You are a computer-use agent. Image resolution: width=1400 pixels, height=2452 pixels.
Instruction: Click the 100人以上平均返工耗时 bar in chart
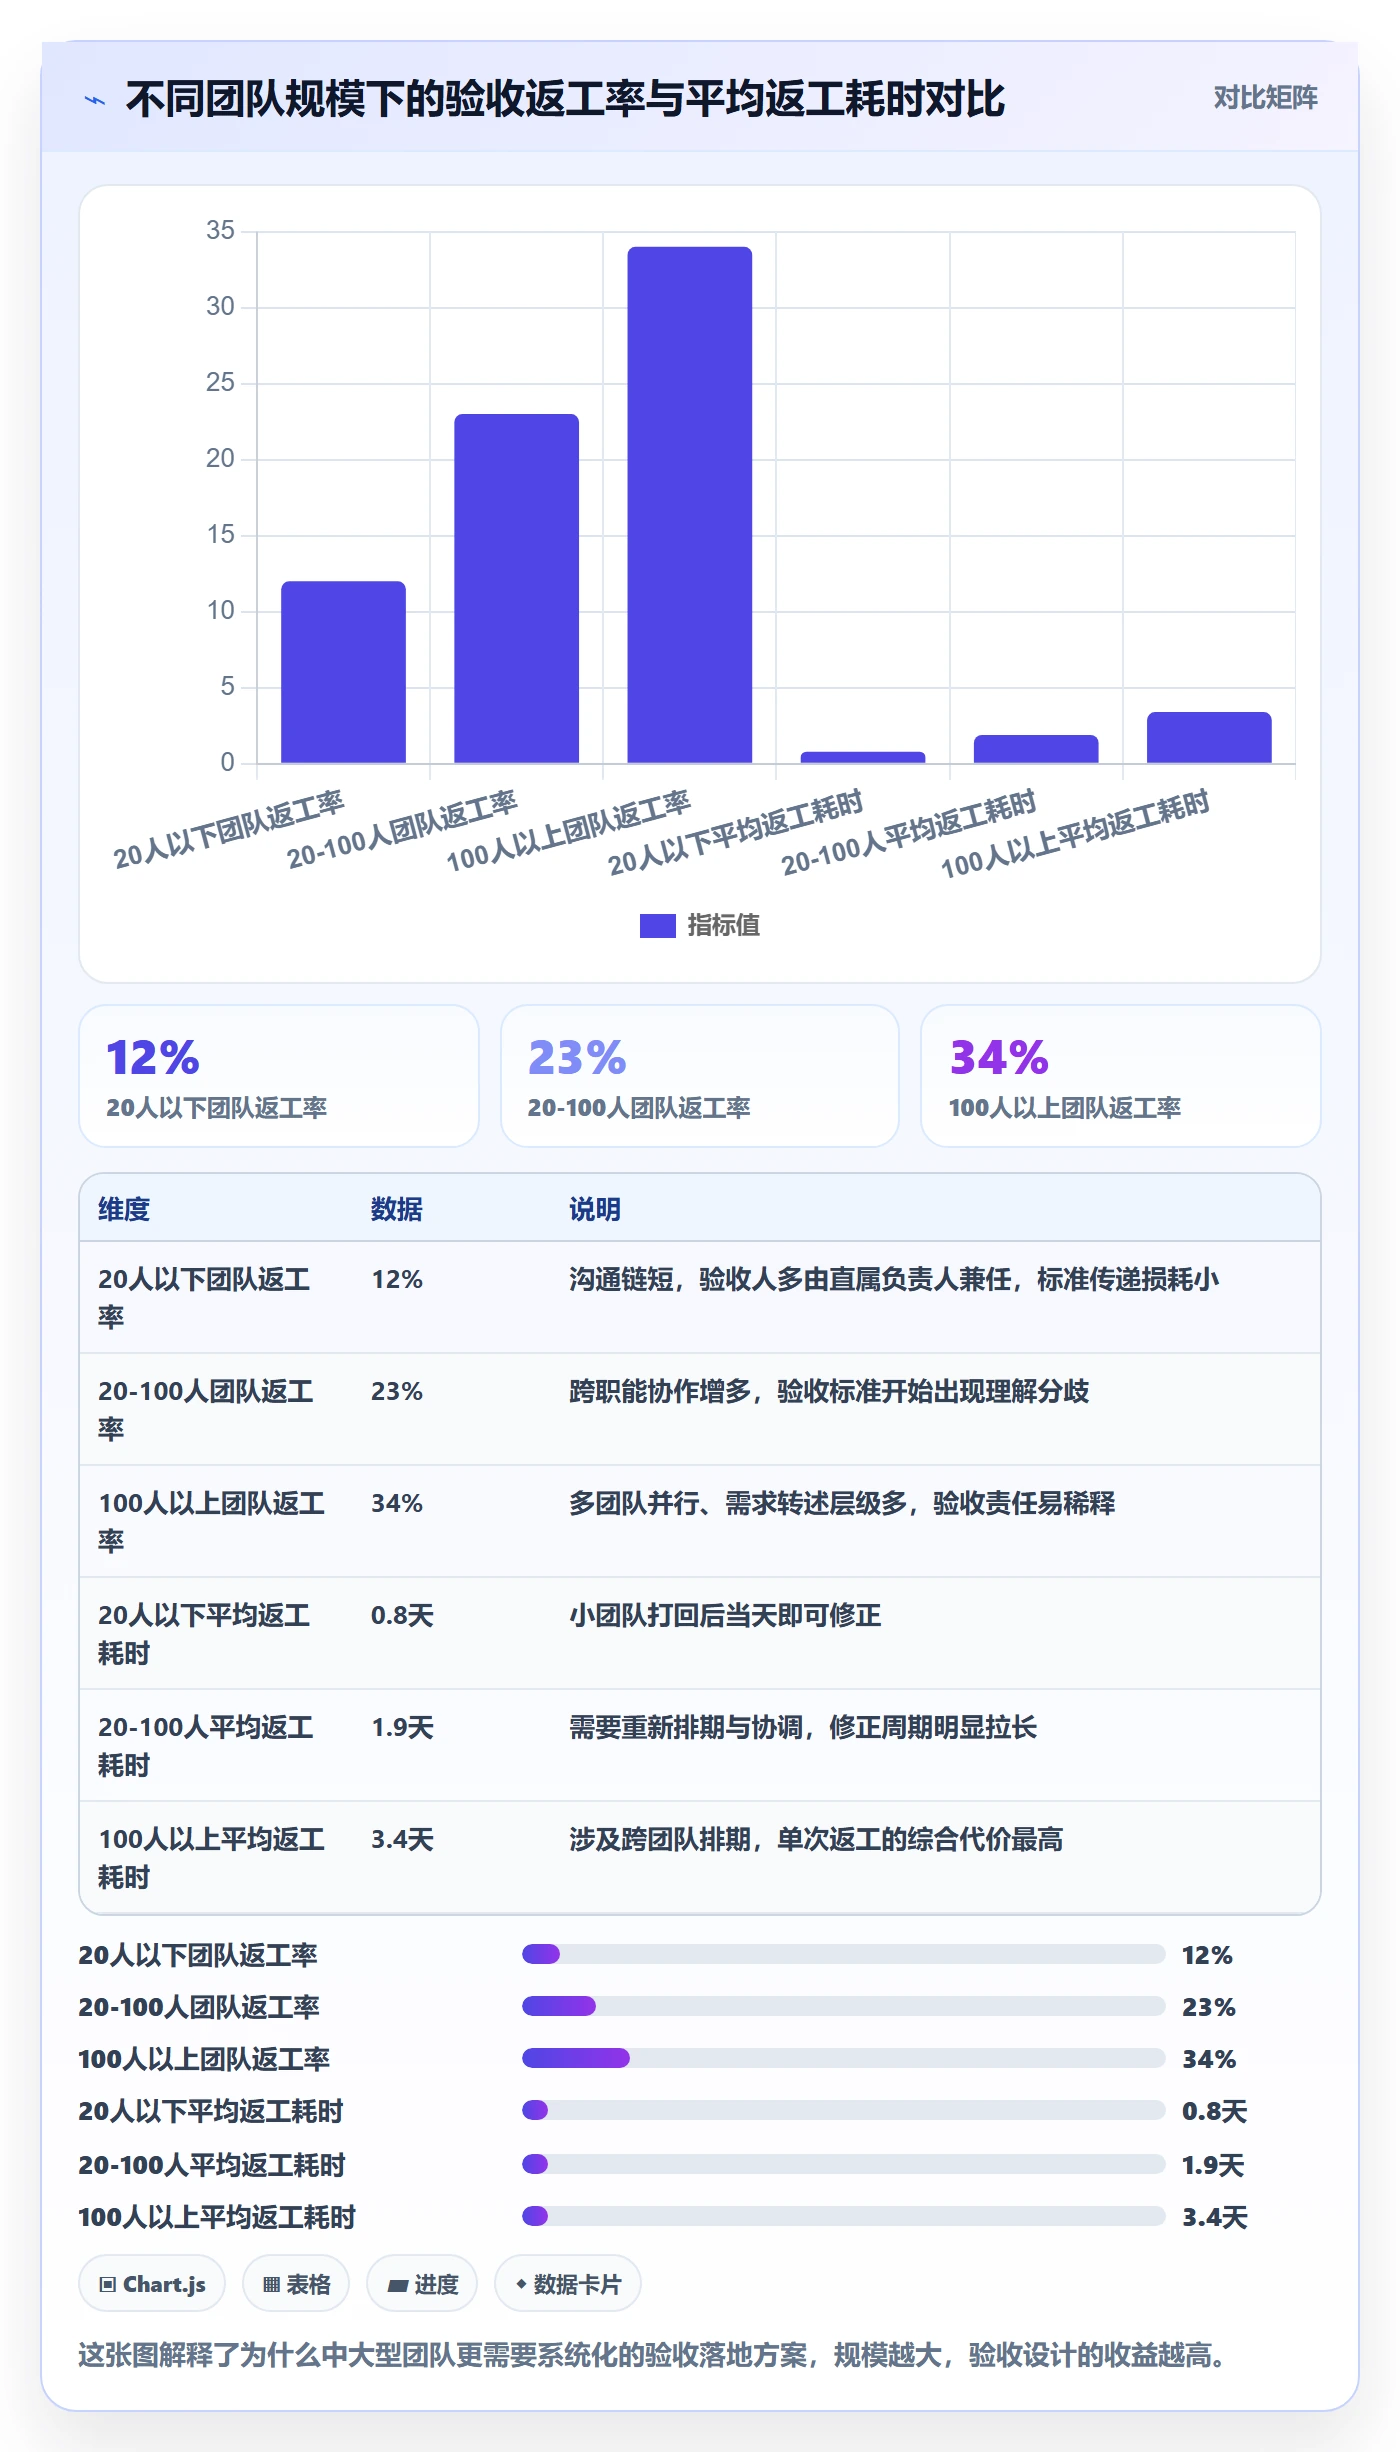coord(1209,737)
